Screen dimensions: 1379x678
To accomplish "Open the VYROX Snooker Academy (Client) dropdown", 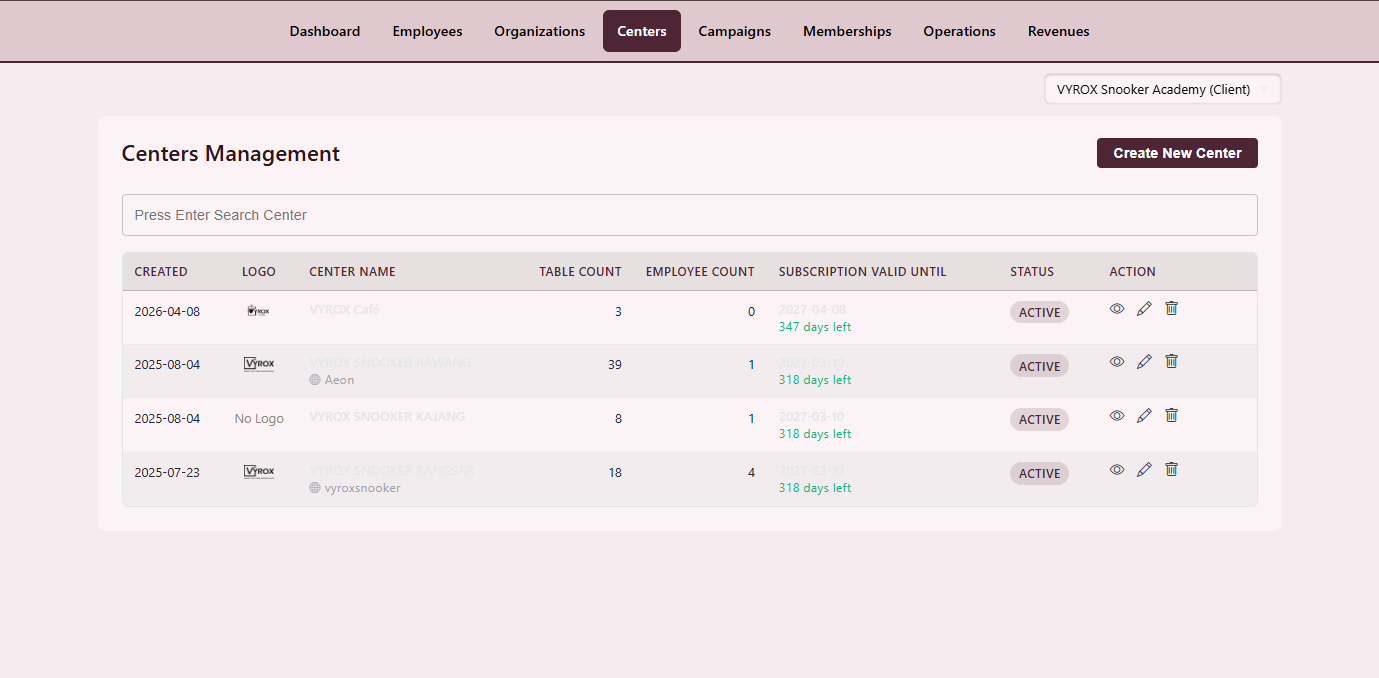I will [1163, 89].
